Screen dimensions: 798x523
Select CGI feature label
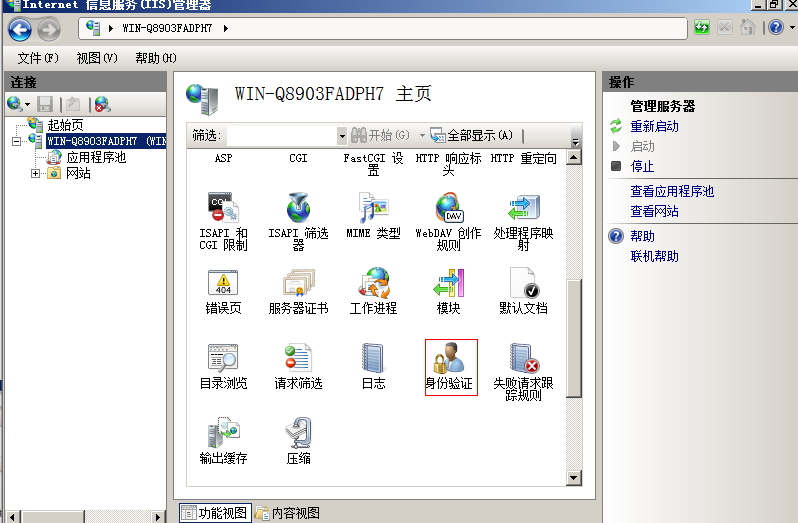tap(298, 158)
